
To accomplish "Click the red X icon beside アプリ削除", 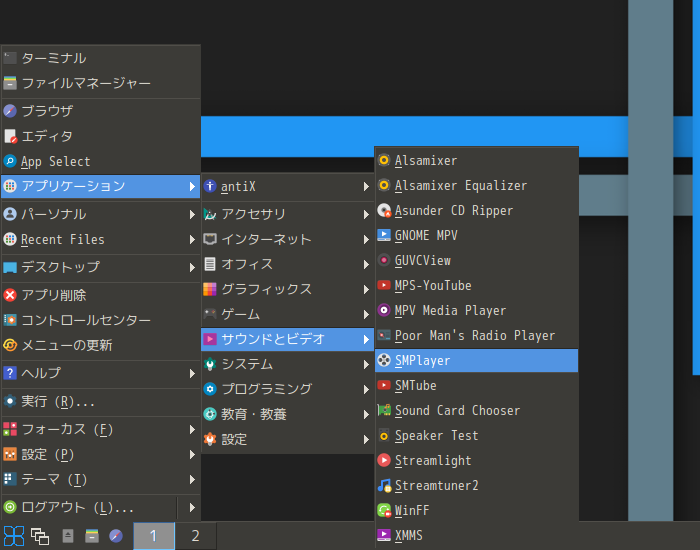I will click(10, 295).
